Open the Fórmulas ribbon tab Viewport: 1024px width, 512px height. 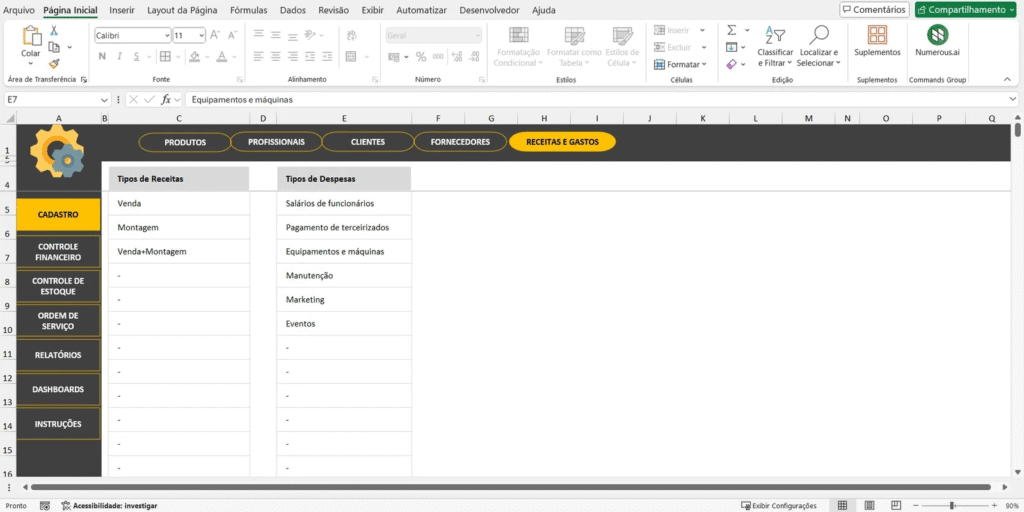click(x=248, y=10)
